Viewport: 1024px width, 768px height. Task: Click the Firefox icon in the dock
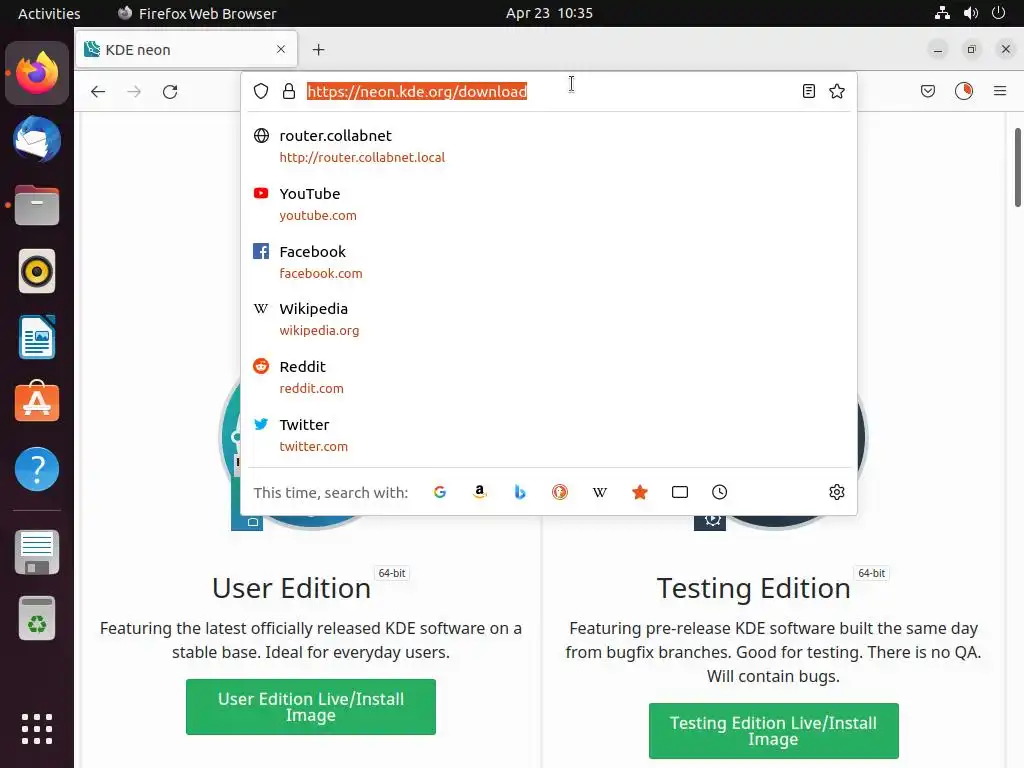tap(37, 73)
